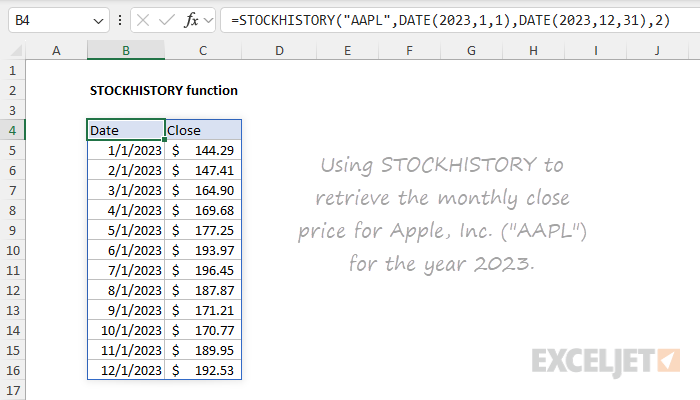Select the date cell 10/1/2023
The image size is (700, 400).
(126, 330)
